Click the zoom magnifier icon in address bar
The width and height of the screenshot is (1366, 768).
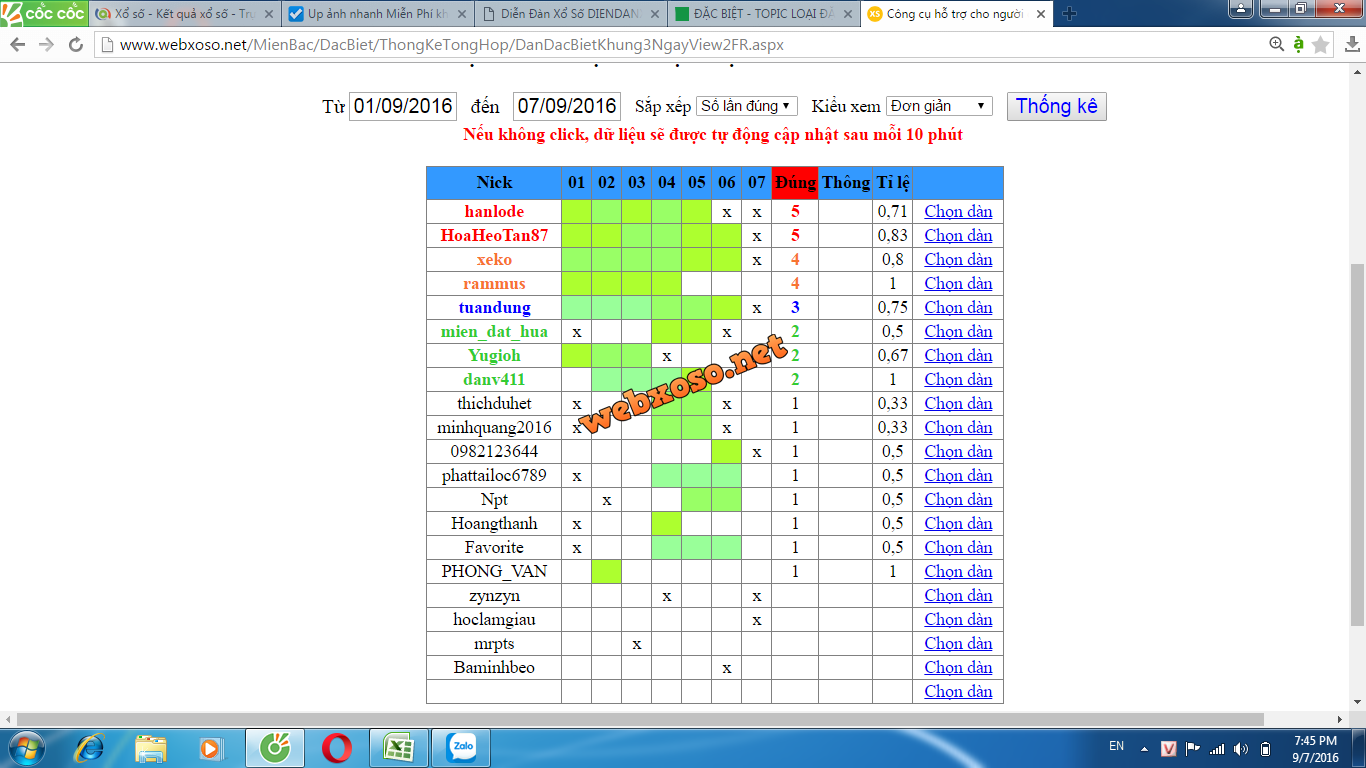coord(1276,45)
